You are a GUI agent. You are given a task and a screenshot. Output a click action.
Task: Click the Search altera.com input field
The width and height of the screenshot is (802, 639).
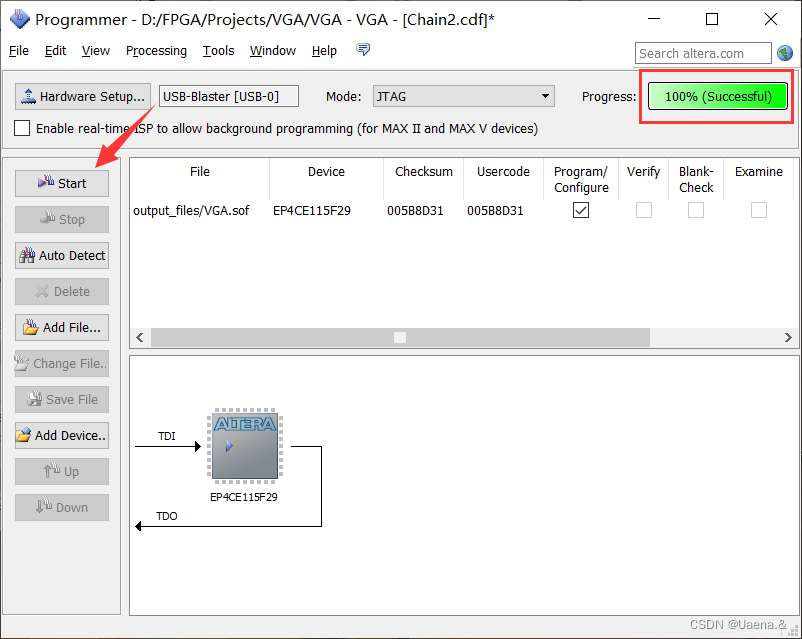703,53
